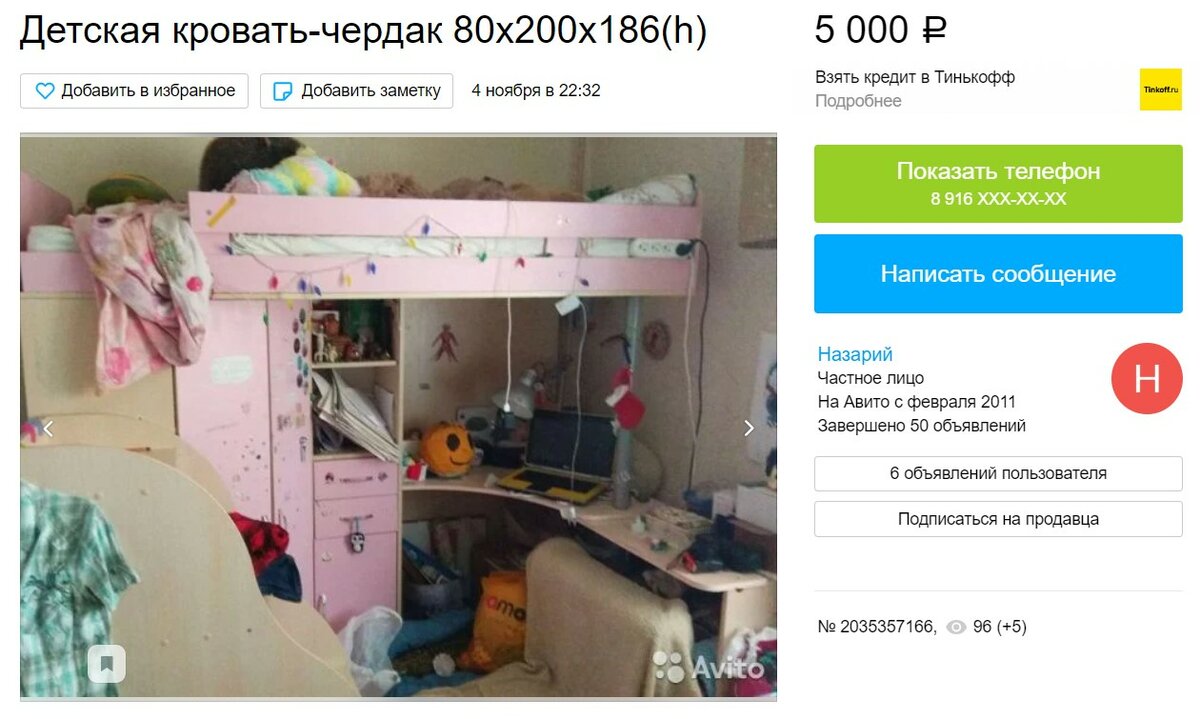
Task: Open 6 объявлений пользователя
Action: 998,474
